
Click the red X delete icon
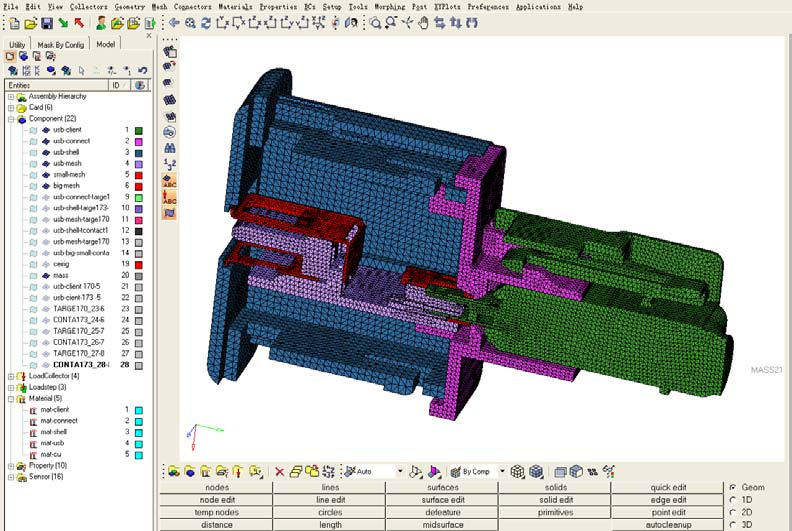point(279,472)
